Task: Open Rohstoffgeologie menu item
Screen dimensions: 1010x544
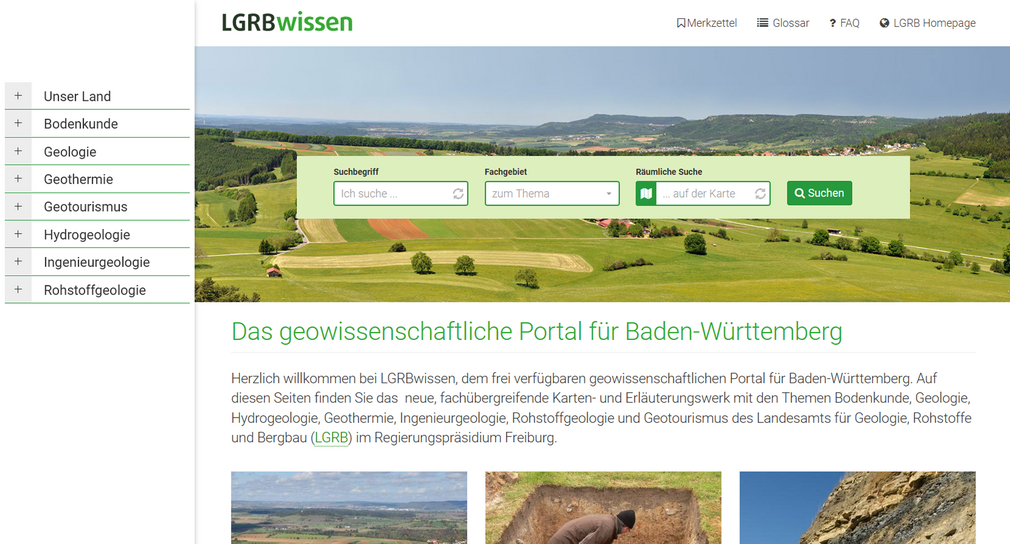Action: point(95,290)
